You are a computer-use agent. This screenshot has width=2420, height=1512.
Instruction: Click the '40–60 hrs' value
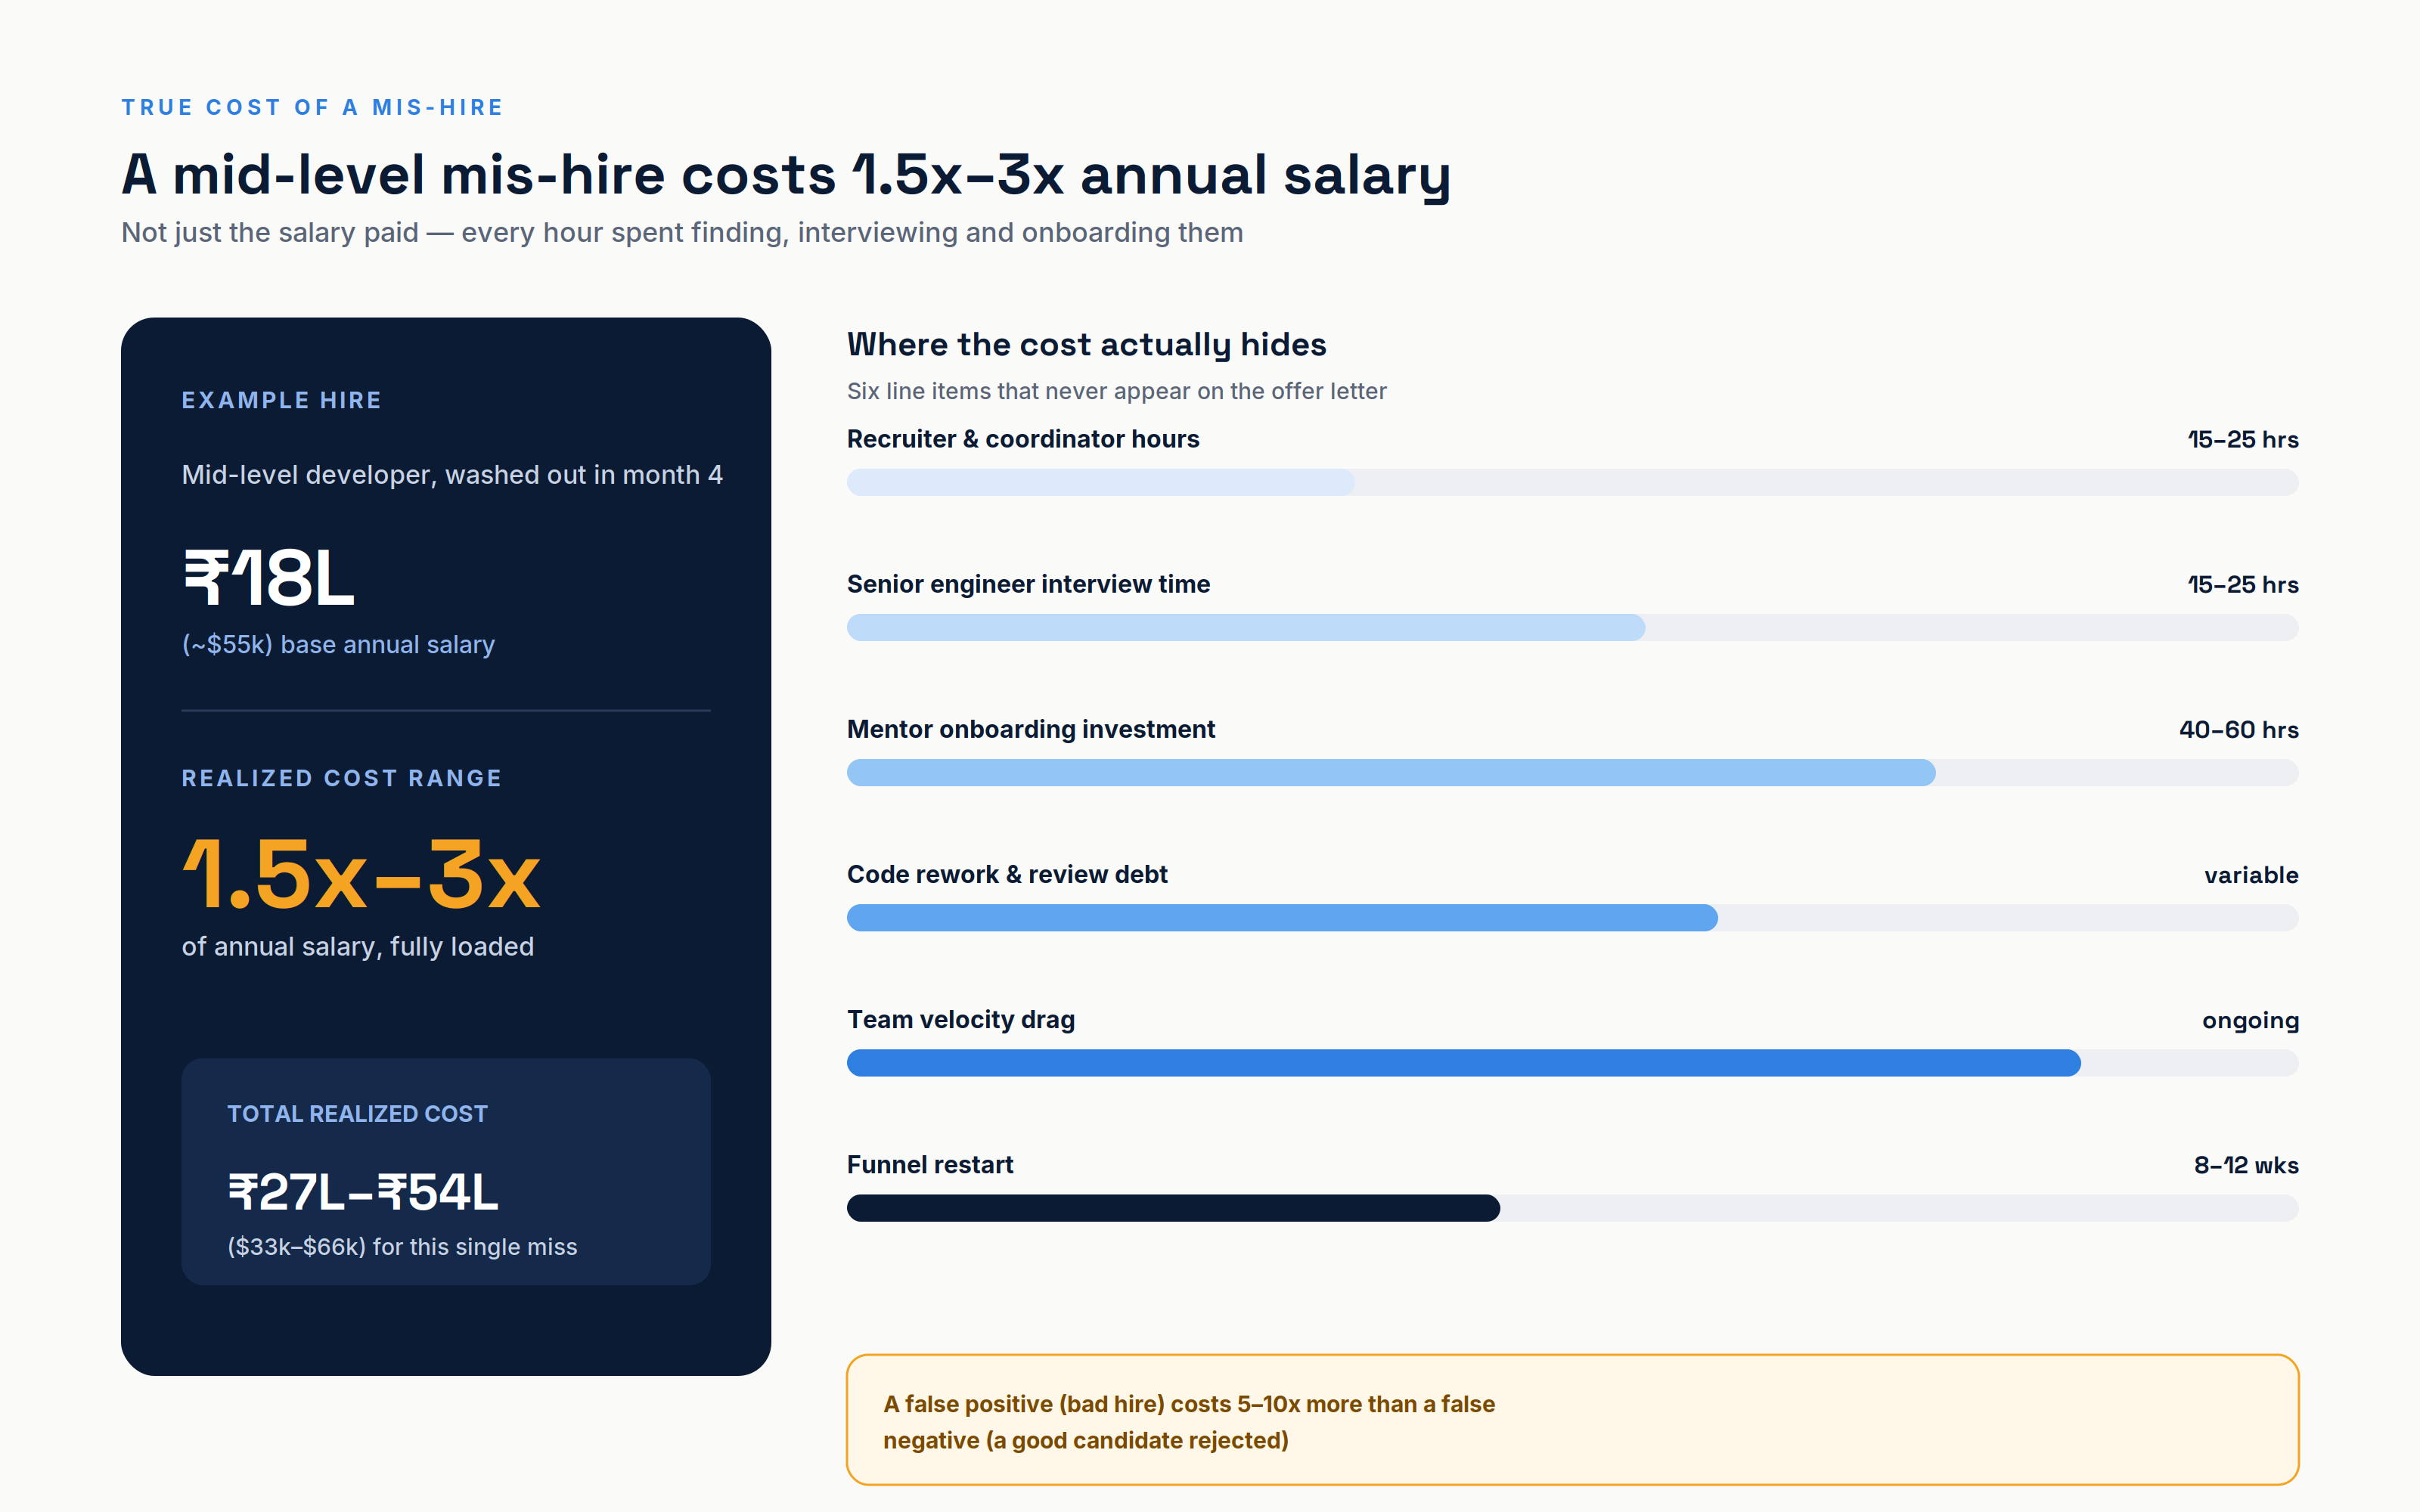2238,730
